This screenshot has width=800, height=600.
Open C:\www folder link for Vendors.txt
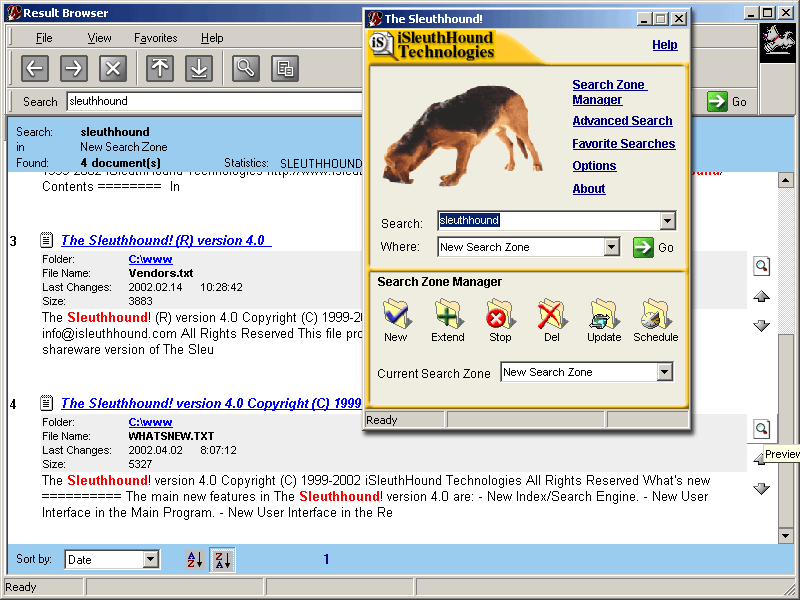150,259
